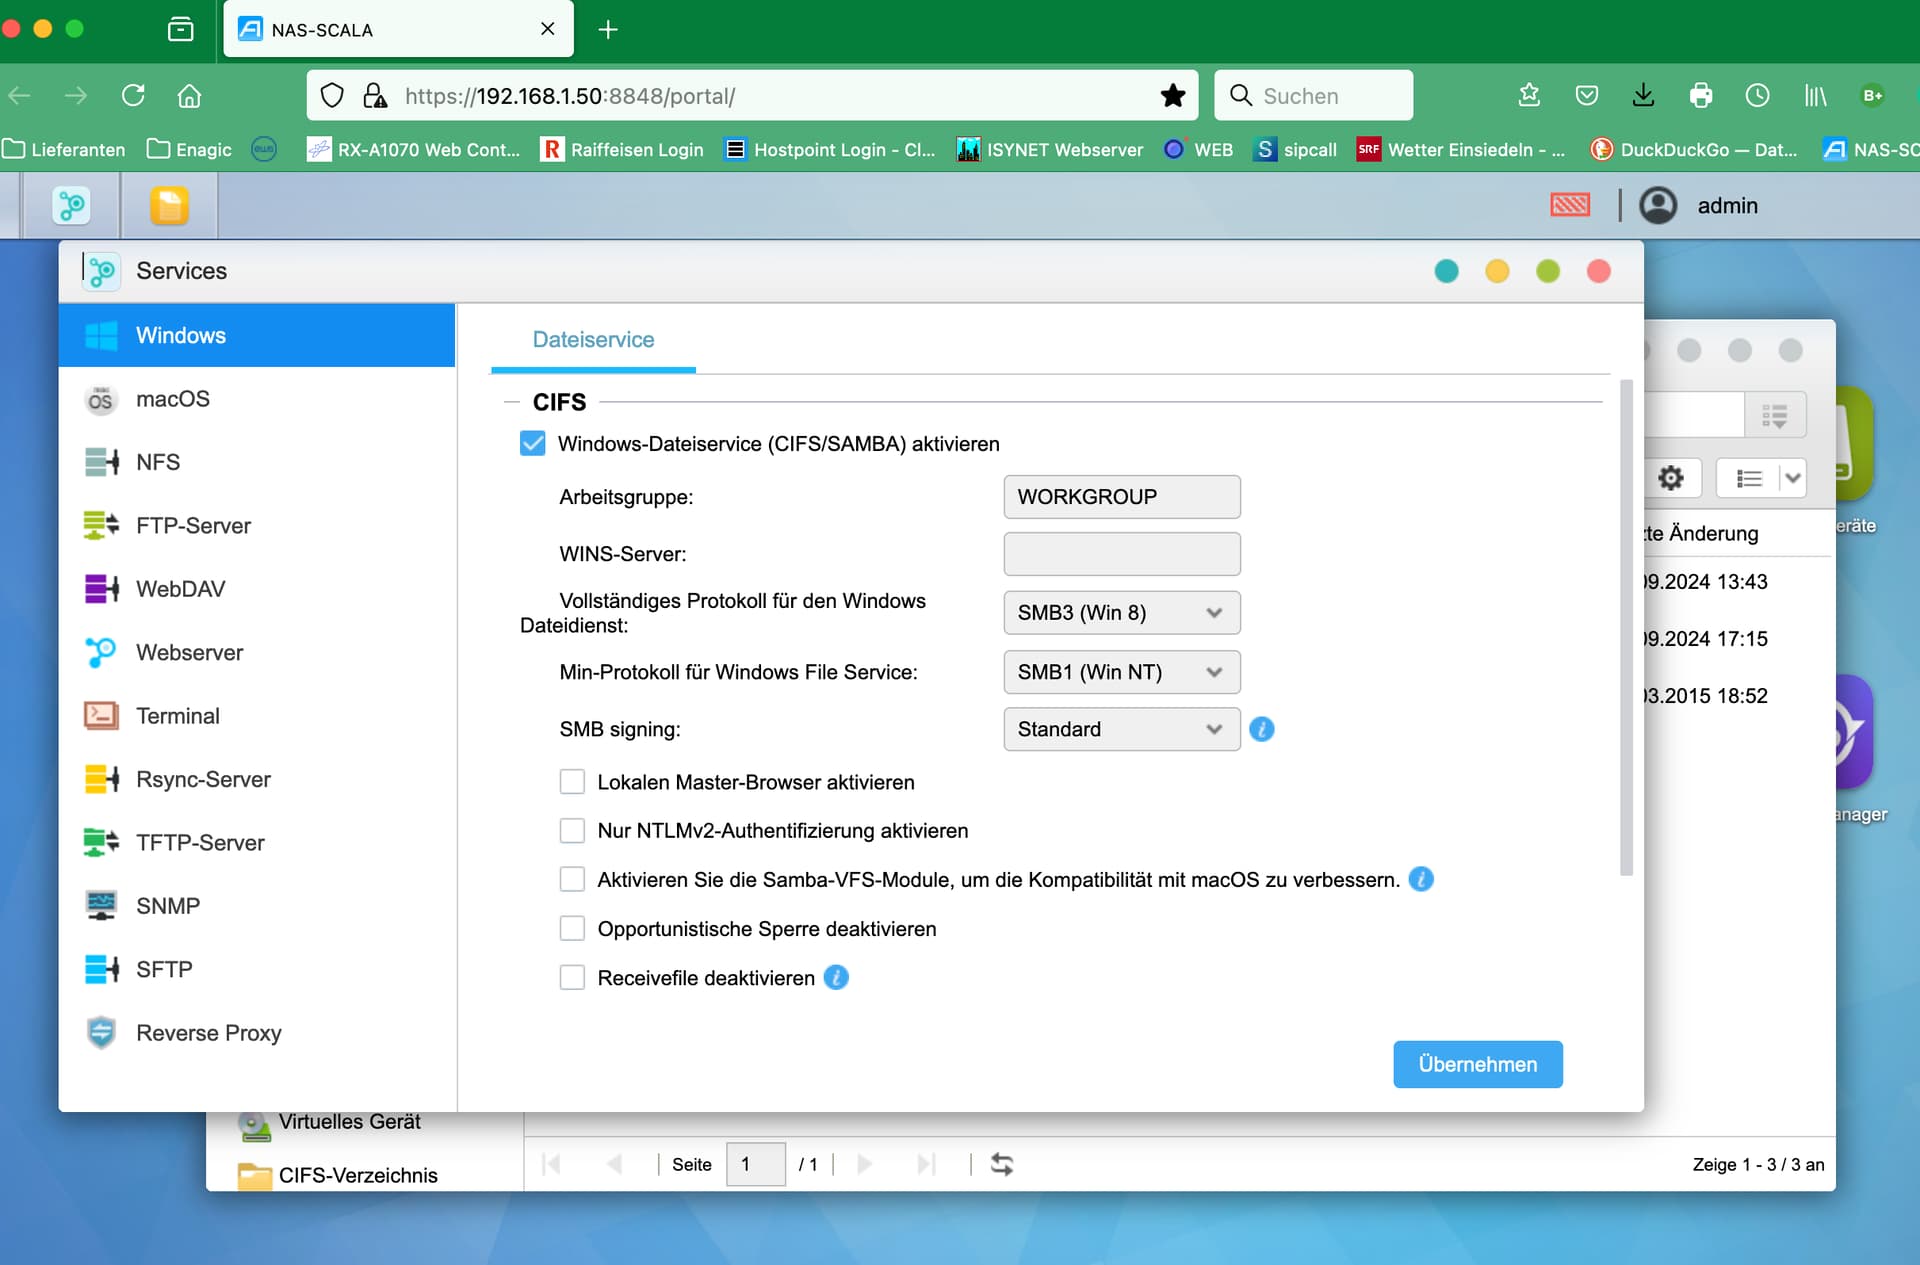The width and height of the screenshot is (1920, 1265).
Task: Open the Services app icon in taskbar
Action: click(71, 206)
